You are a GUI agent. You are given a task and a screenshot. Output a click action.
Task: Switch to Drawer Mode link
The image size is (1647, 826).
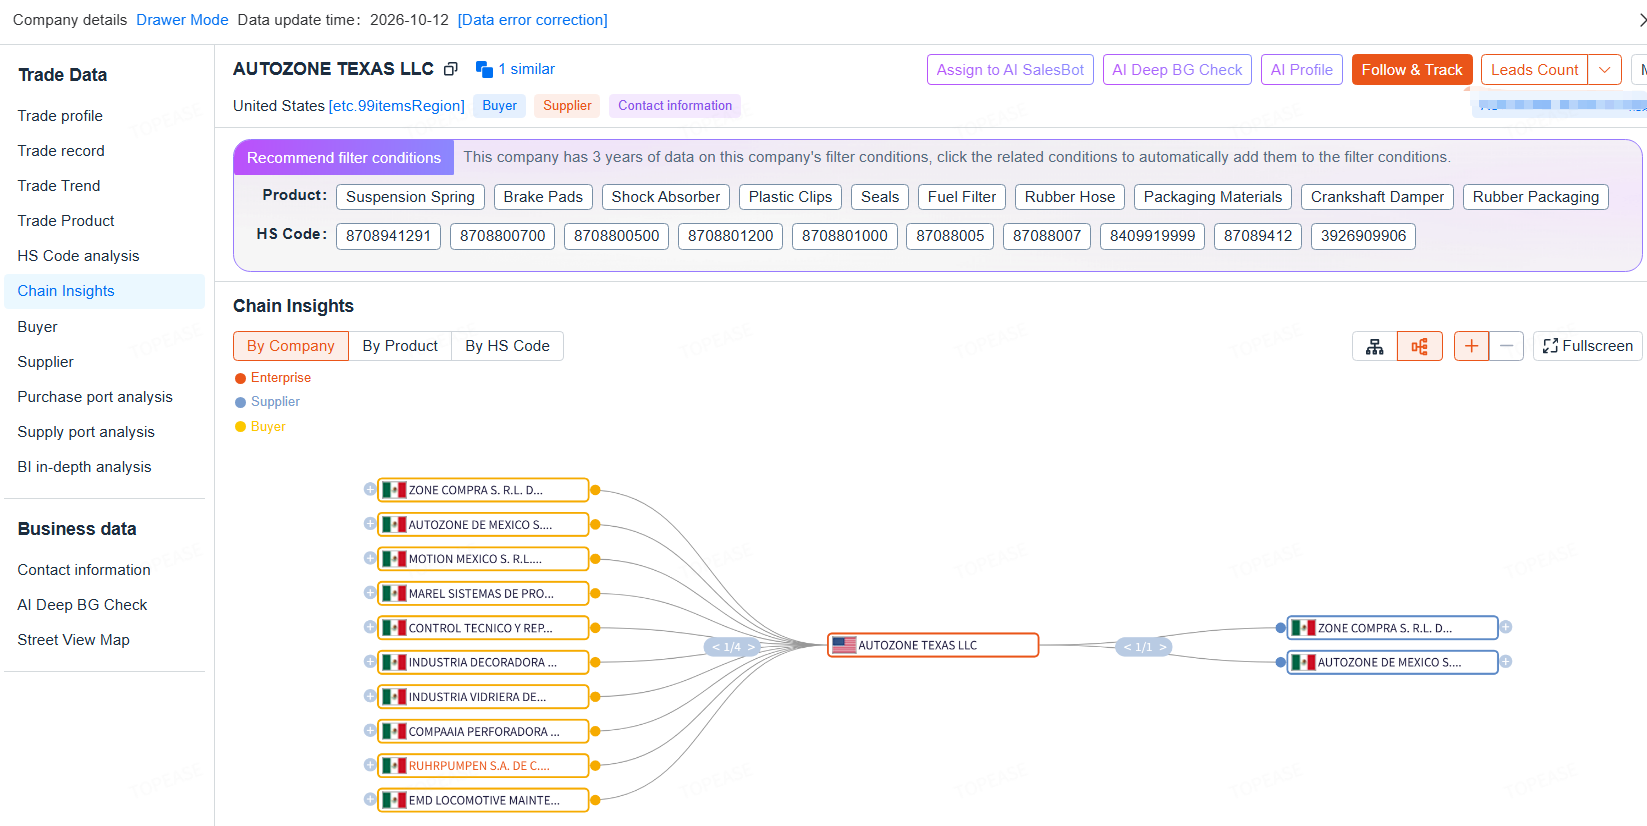click(182, 20)
